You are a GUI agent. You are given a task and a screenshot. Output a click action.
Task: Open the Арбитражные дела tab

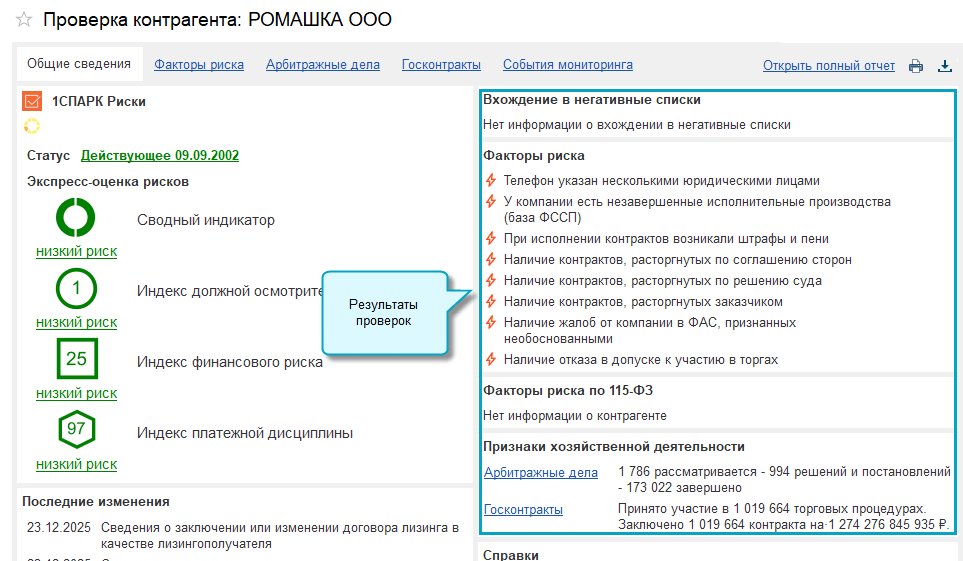[322, 65]
